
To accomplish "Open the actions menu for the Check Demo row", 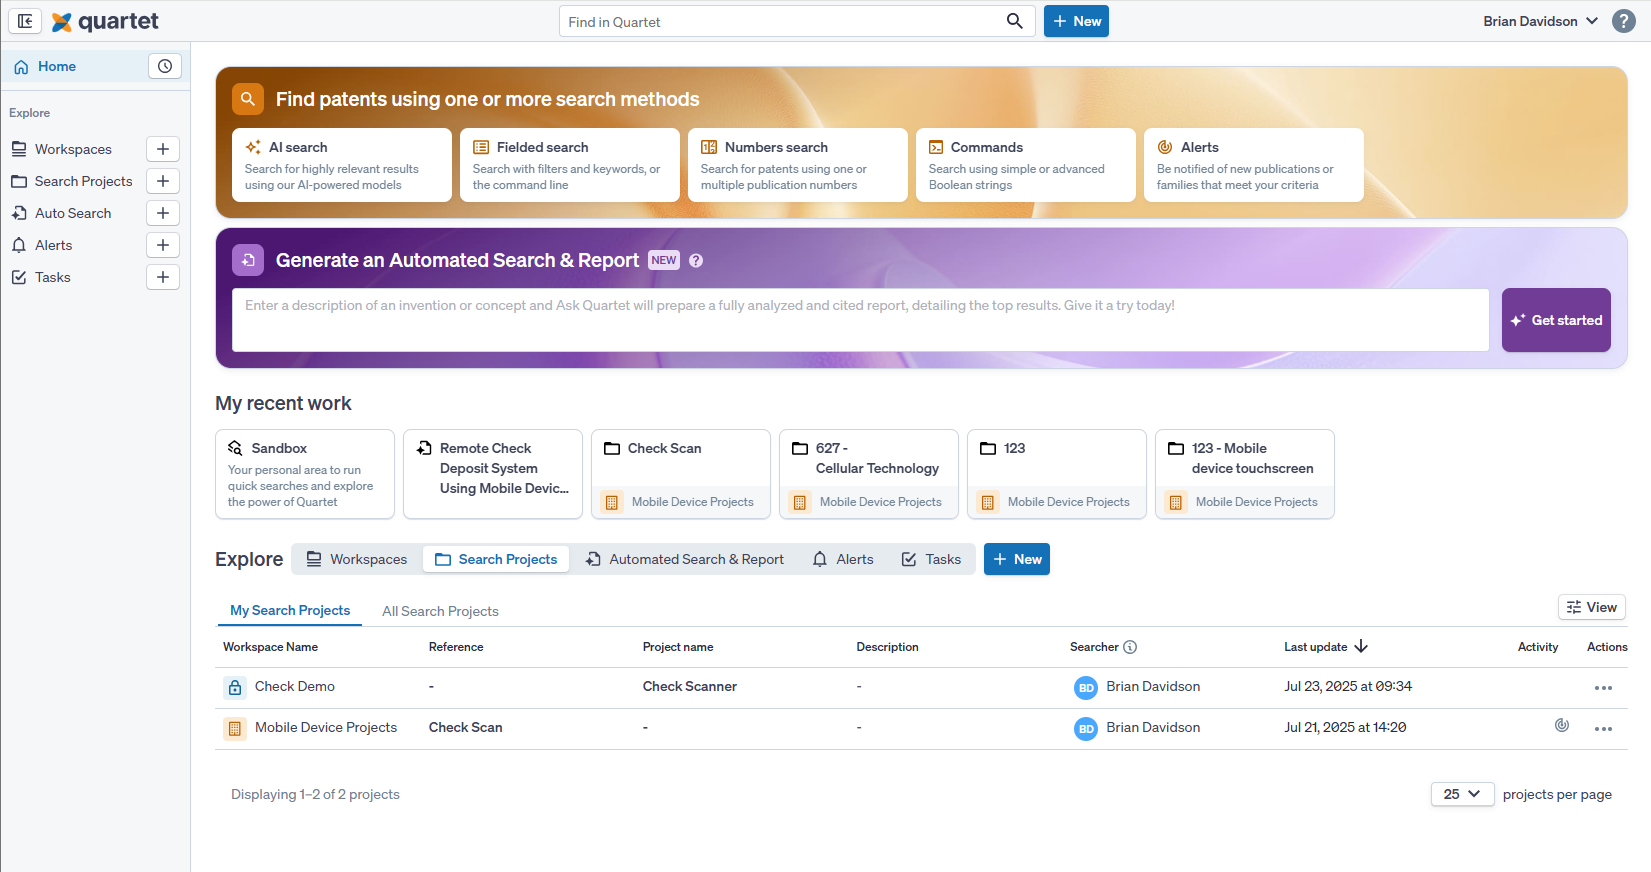I will tap(1603, 688).
